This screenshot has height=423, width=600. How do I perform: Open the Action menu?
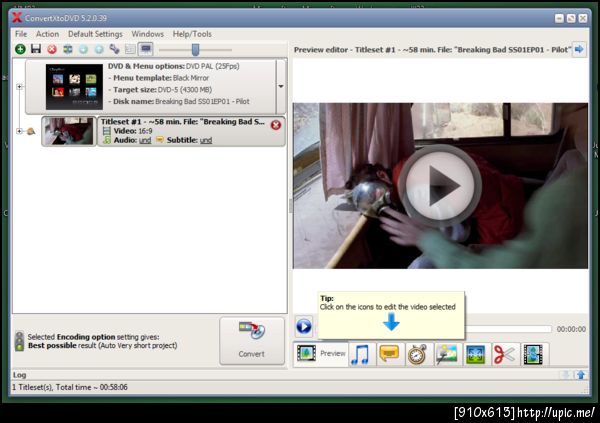pos(47,34)
